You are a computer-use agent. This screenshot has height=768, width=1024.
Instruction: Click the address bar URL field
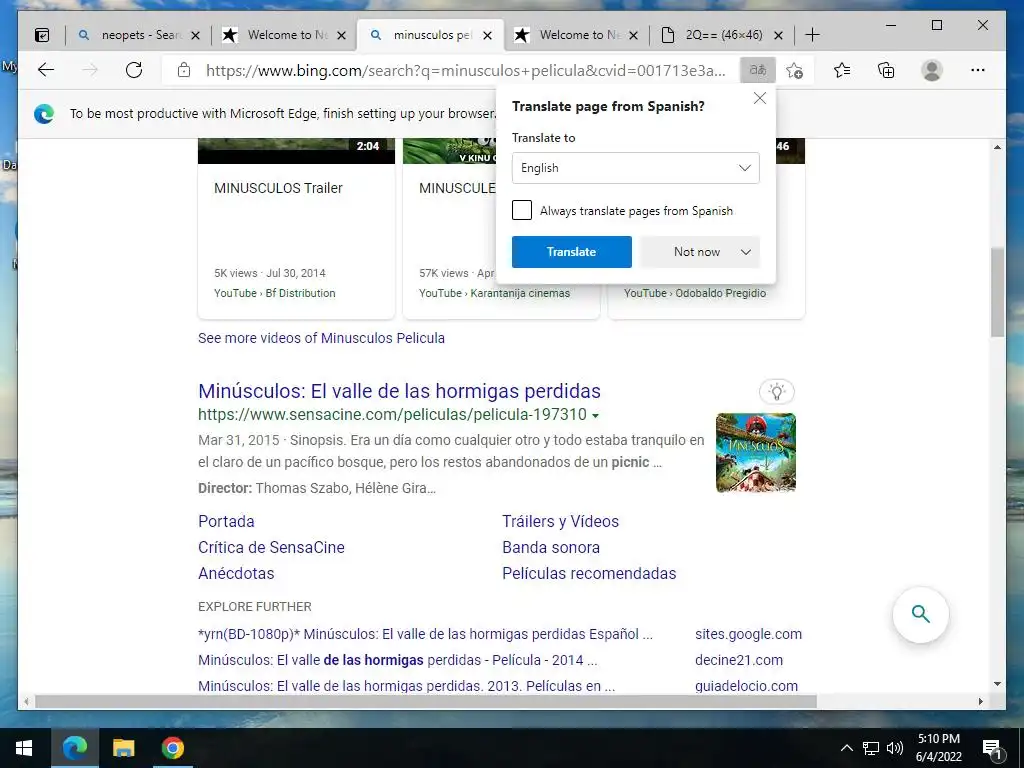tap(465, 71)
